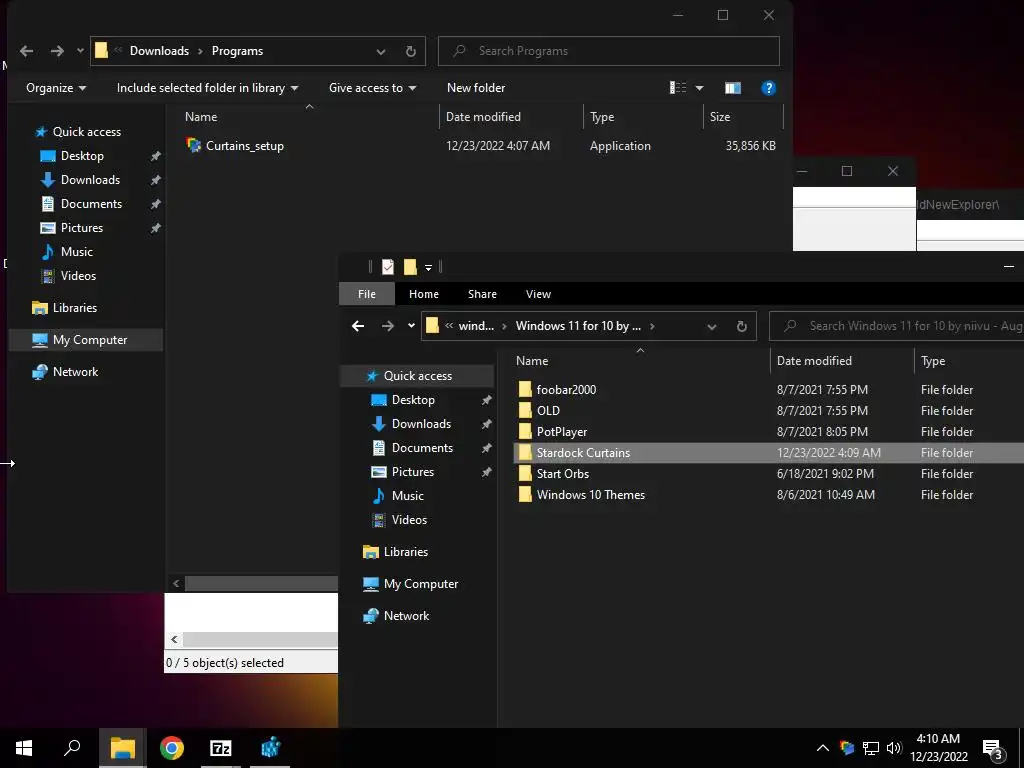Open recent locations dropdown in Programs window
This screenshot has height=768, width=1024.
80,51
